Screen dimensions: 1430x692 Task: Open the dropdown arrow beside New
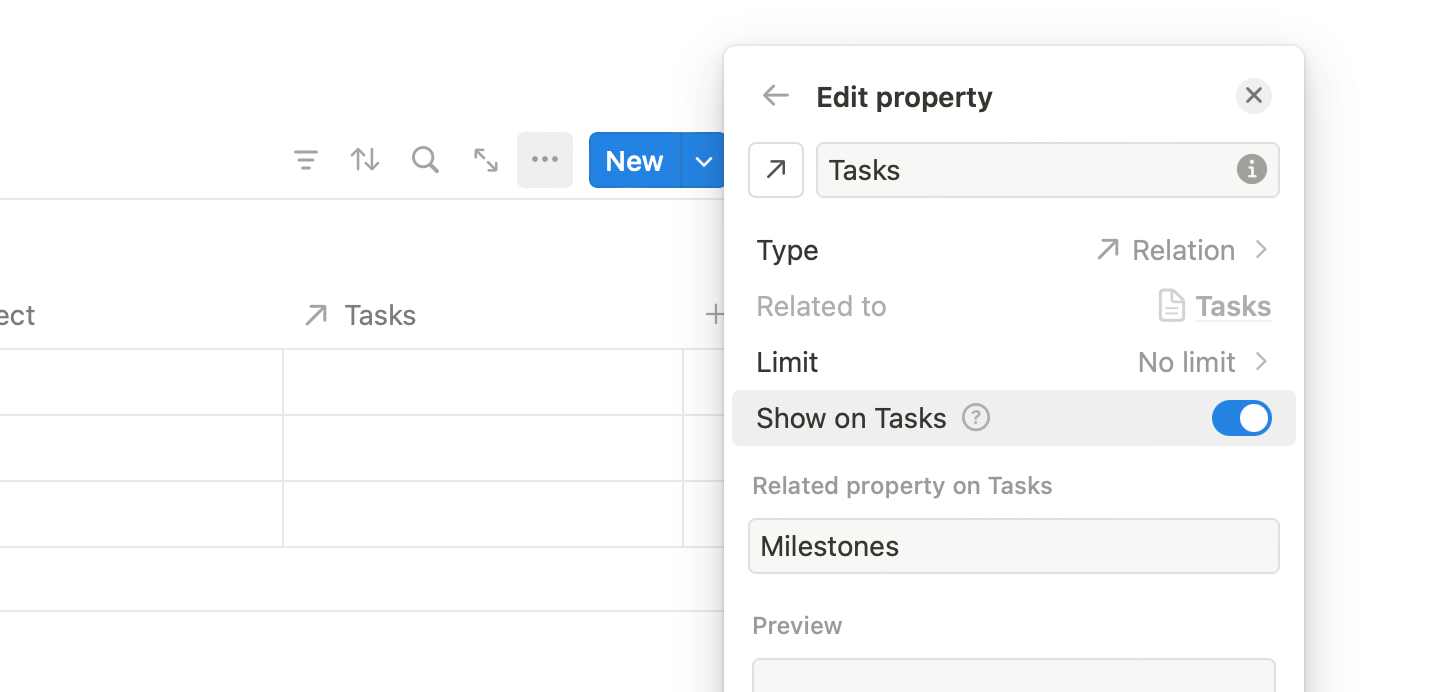click(704, 160)
